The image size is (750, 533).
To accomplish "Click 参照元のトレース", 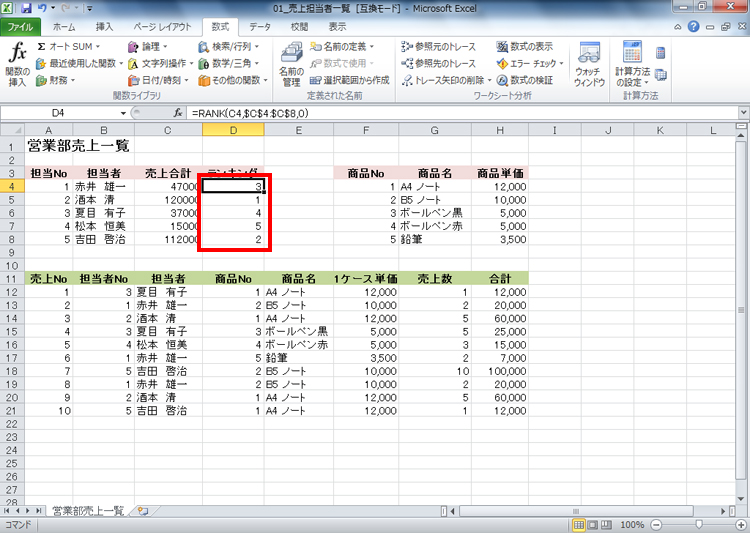I will coord(438,46).
